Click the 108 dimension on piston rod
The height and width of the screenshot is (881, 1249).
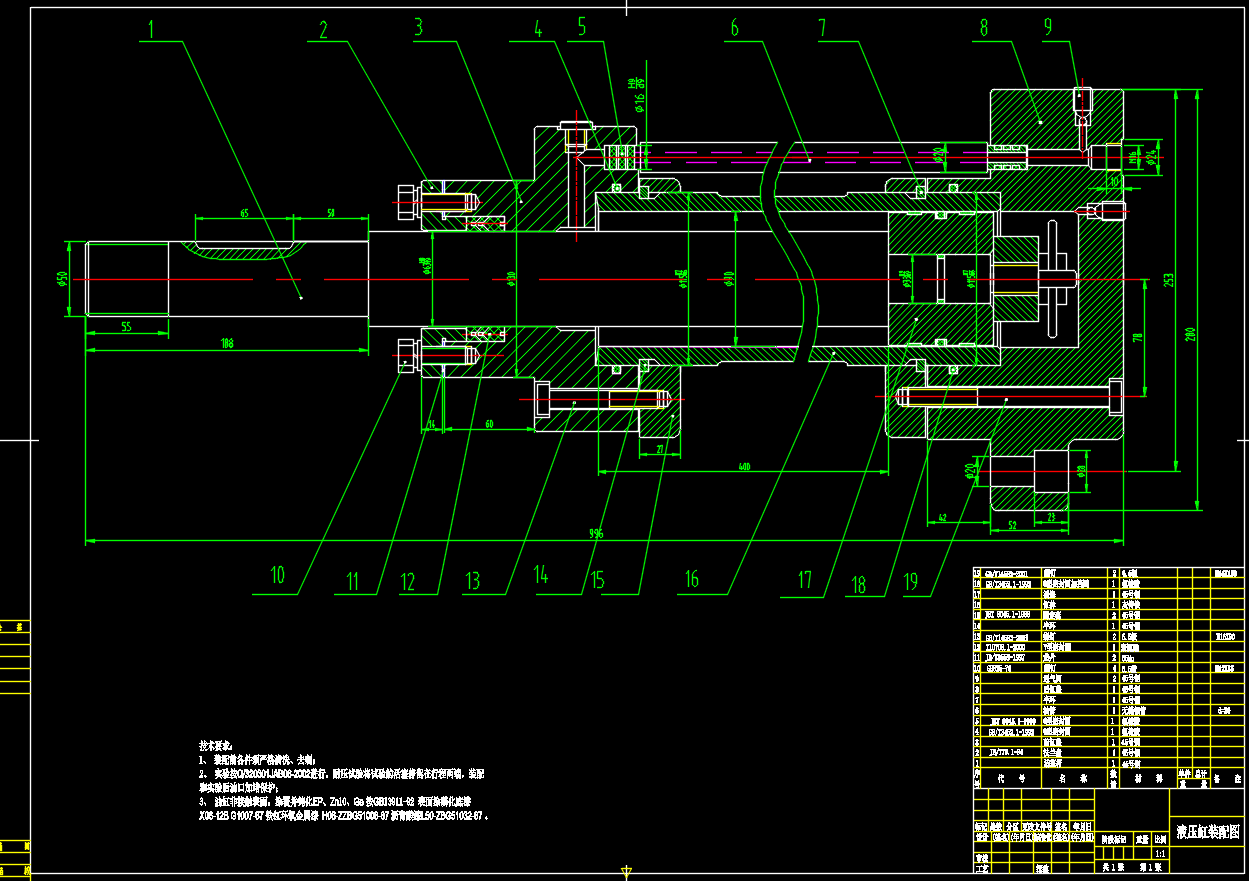click(226, 343)
